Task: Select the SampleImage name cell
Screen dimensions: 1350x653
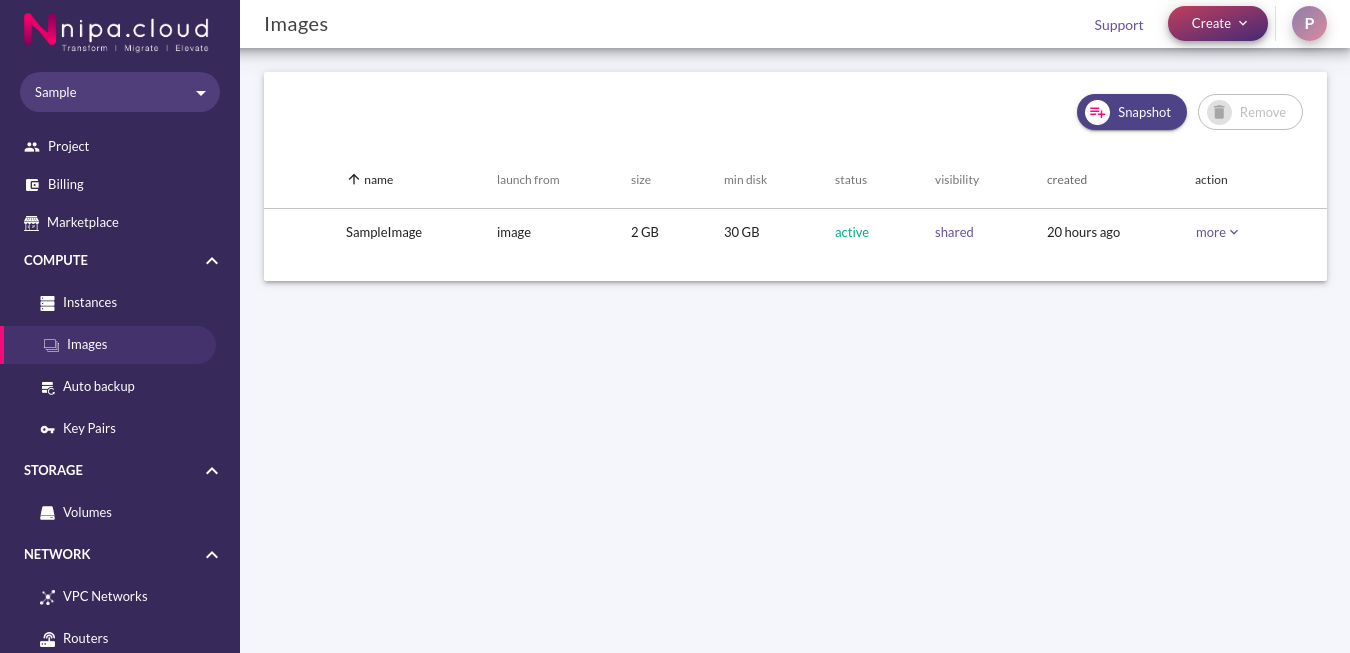Action: [x=384, y=232]
